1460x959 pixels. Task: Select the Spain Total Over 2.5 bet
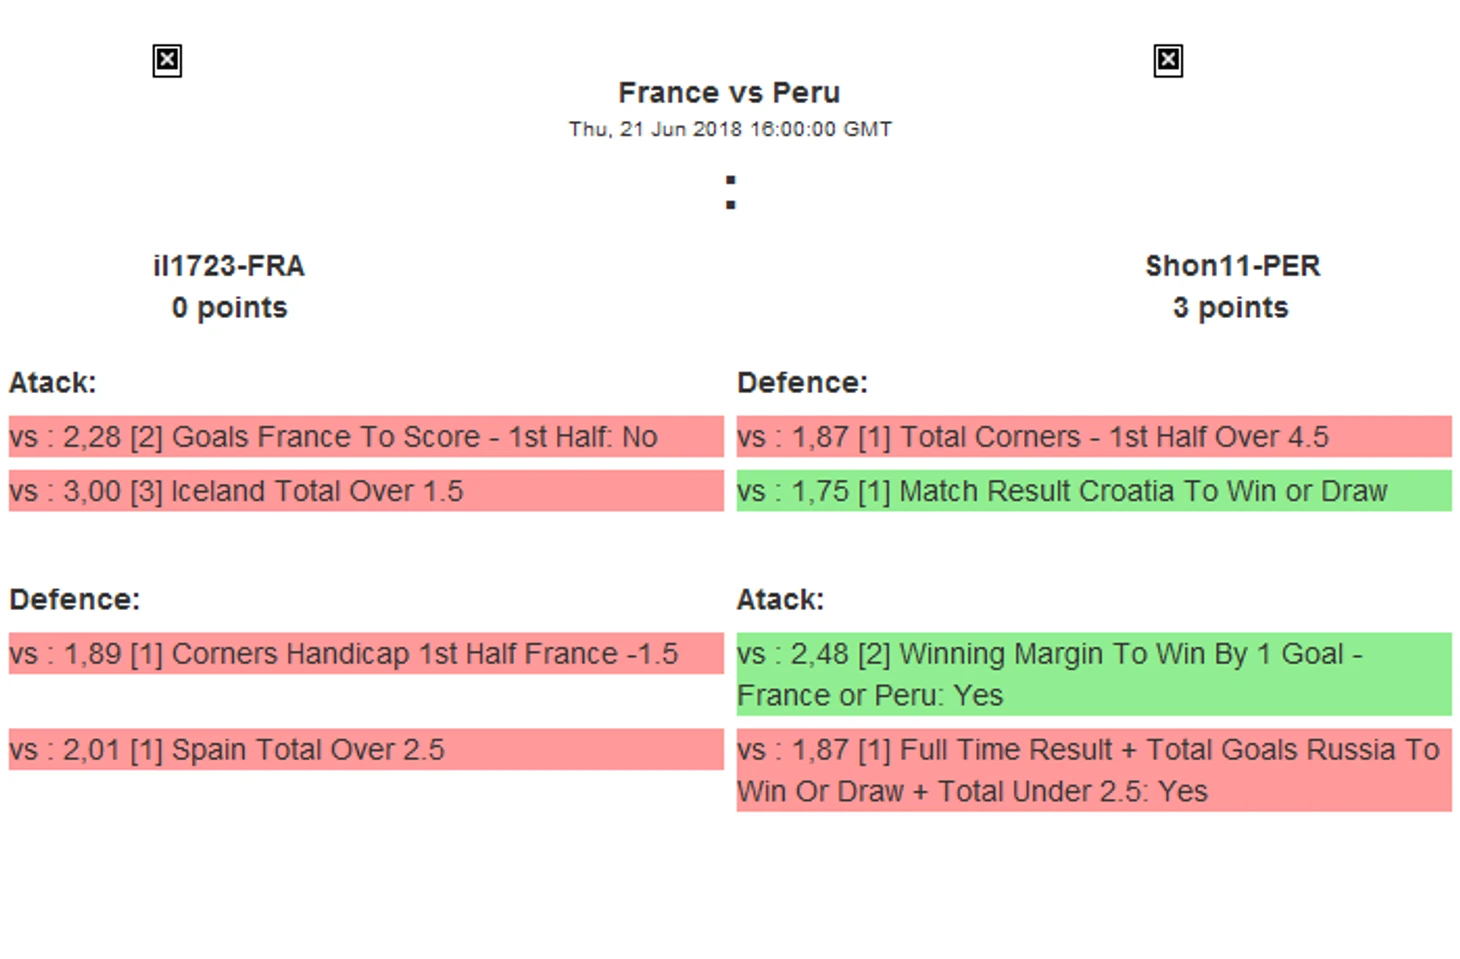(x=366, y=750)
